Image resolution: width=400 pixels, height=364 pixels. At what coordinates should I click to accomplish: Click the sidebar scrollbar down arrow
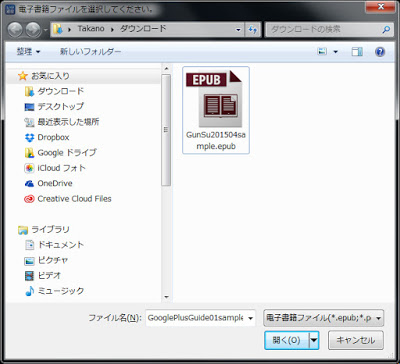pos(166,297)
